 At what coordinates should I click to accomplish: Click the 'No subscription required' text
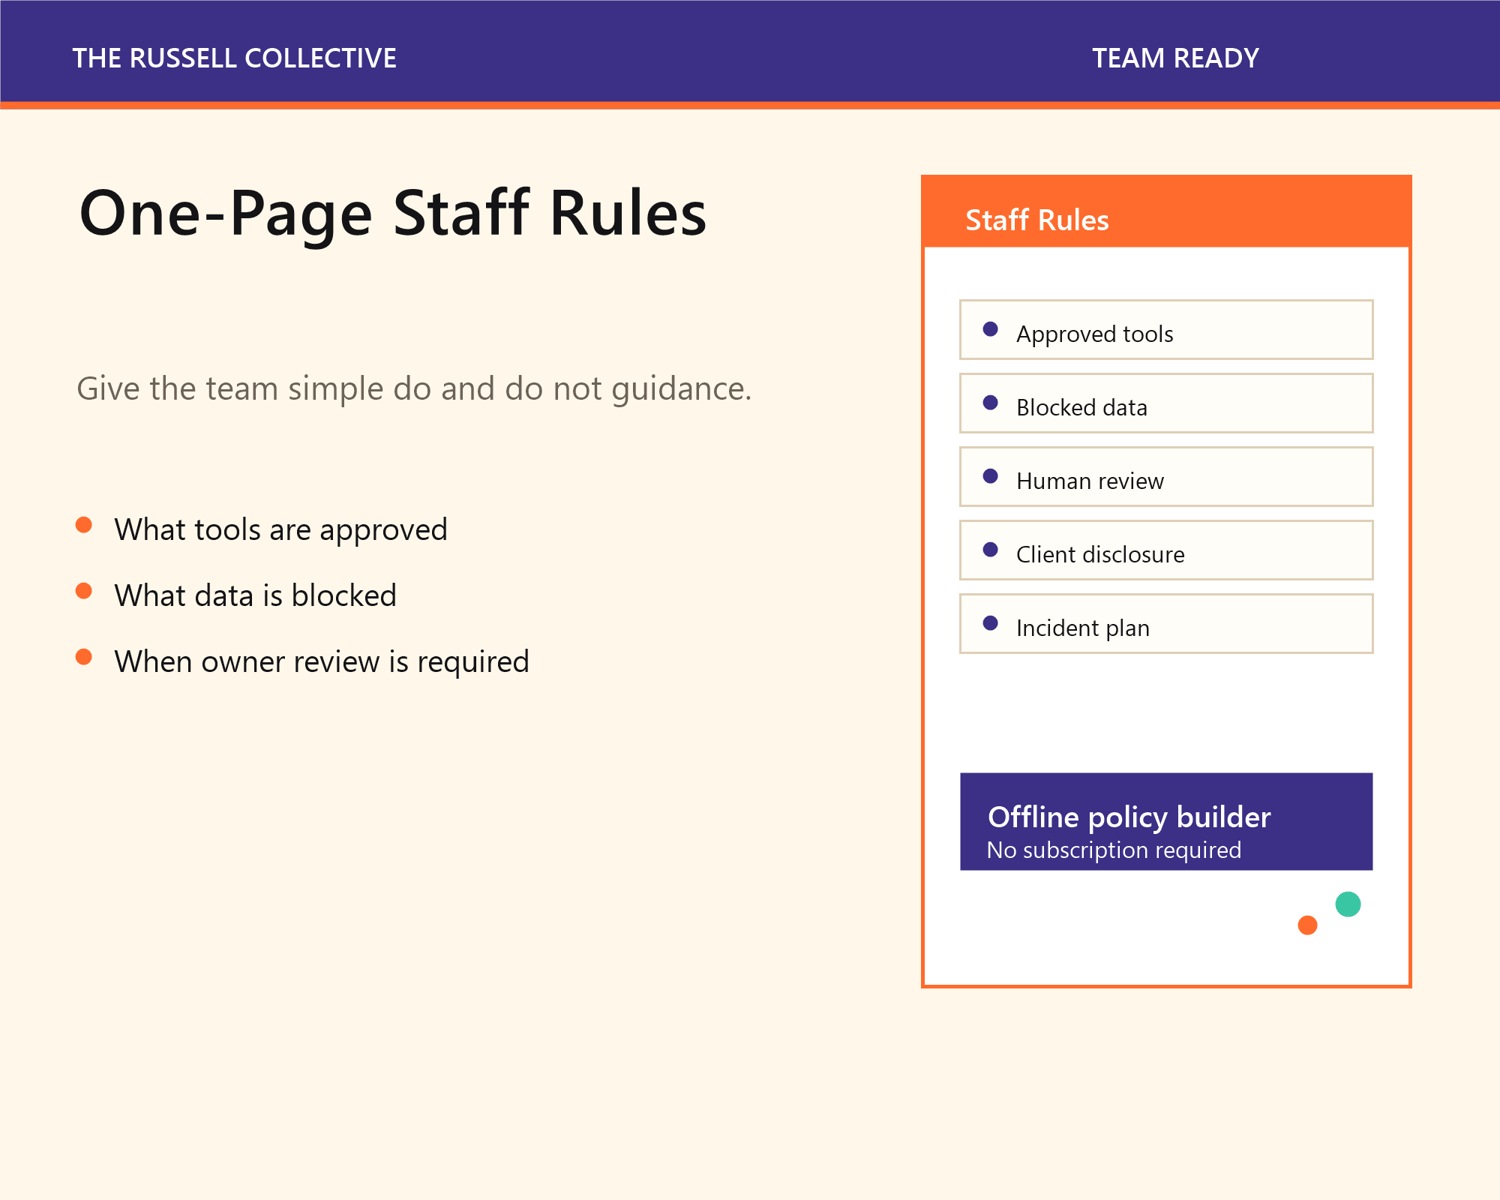pos(1114,850)
